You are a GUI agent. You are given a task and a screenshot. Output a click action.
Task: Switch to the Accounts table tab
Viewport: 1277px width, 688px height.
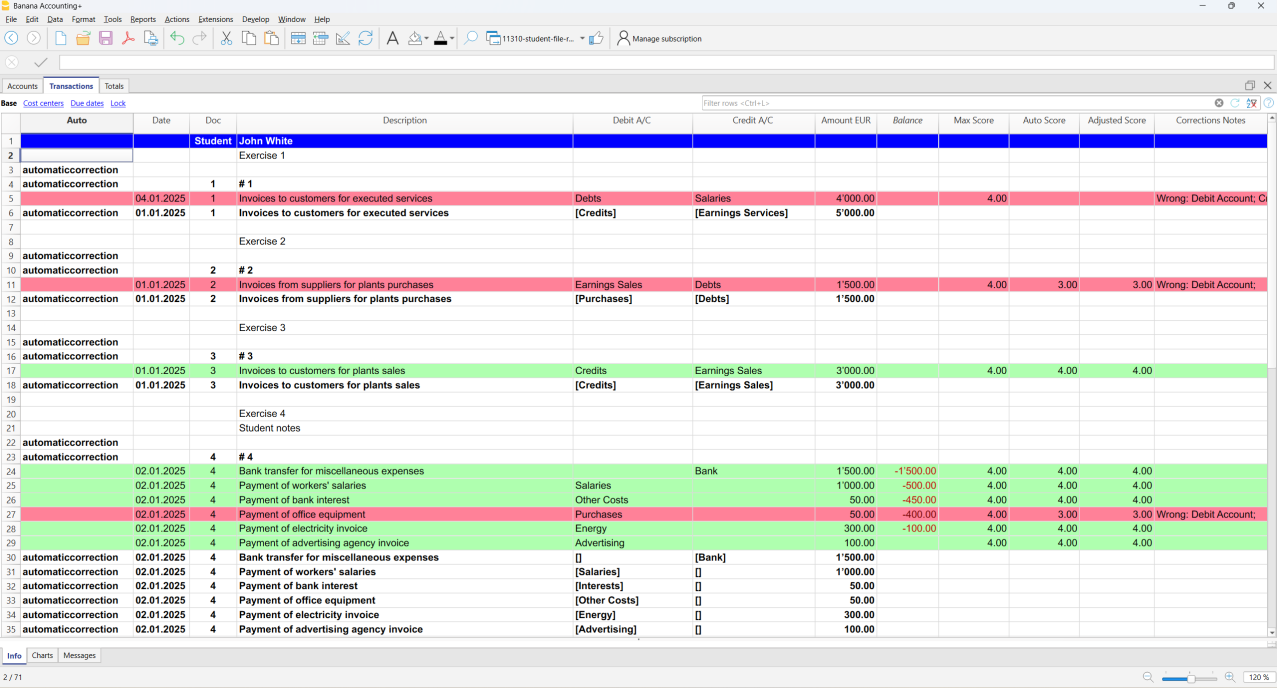(22, 86)
